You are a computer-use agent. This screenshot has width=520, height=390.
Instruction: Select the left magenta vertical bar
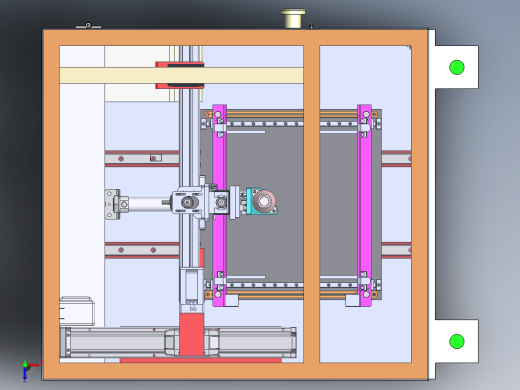(219, 205)
